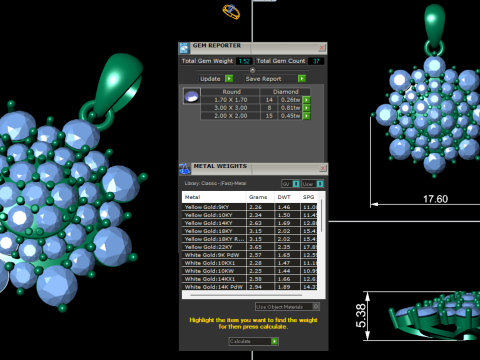Image resolution: width=480 pixels, height=360 pixels.
Task: Toggle Use Object Materials option
Action: tap(287, 306)
